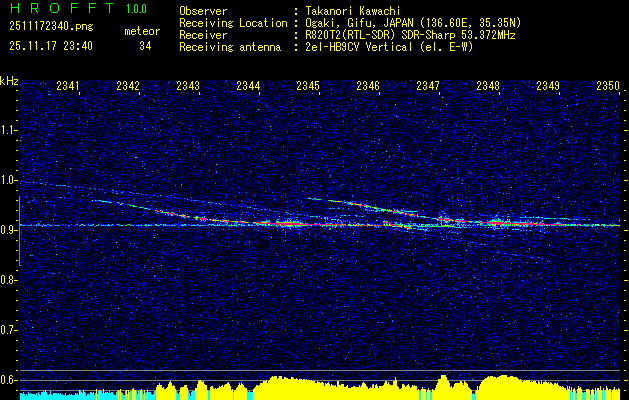Click the date stamp 25.11.17 23:40
This screenshot has height=400, width=629.
tap(51, 46)
